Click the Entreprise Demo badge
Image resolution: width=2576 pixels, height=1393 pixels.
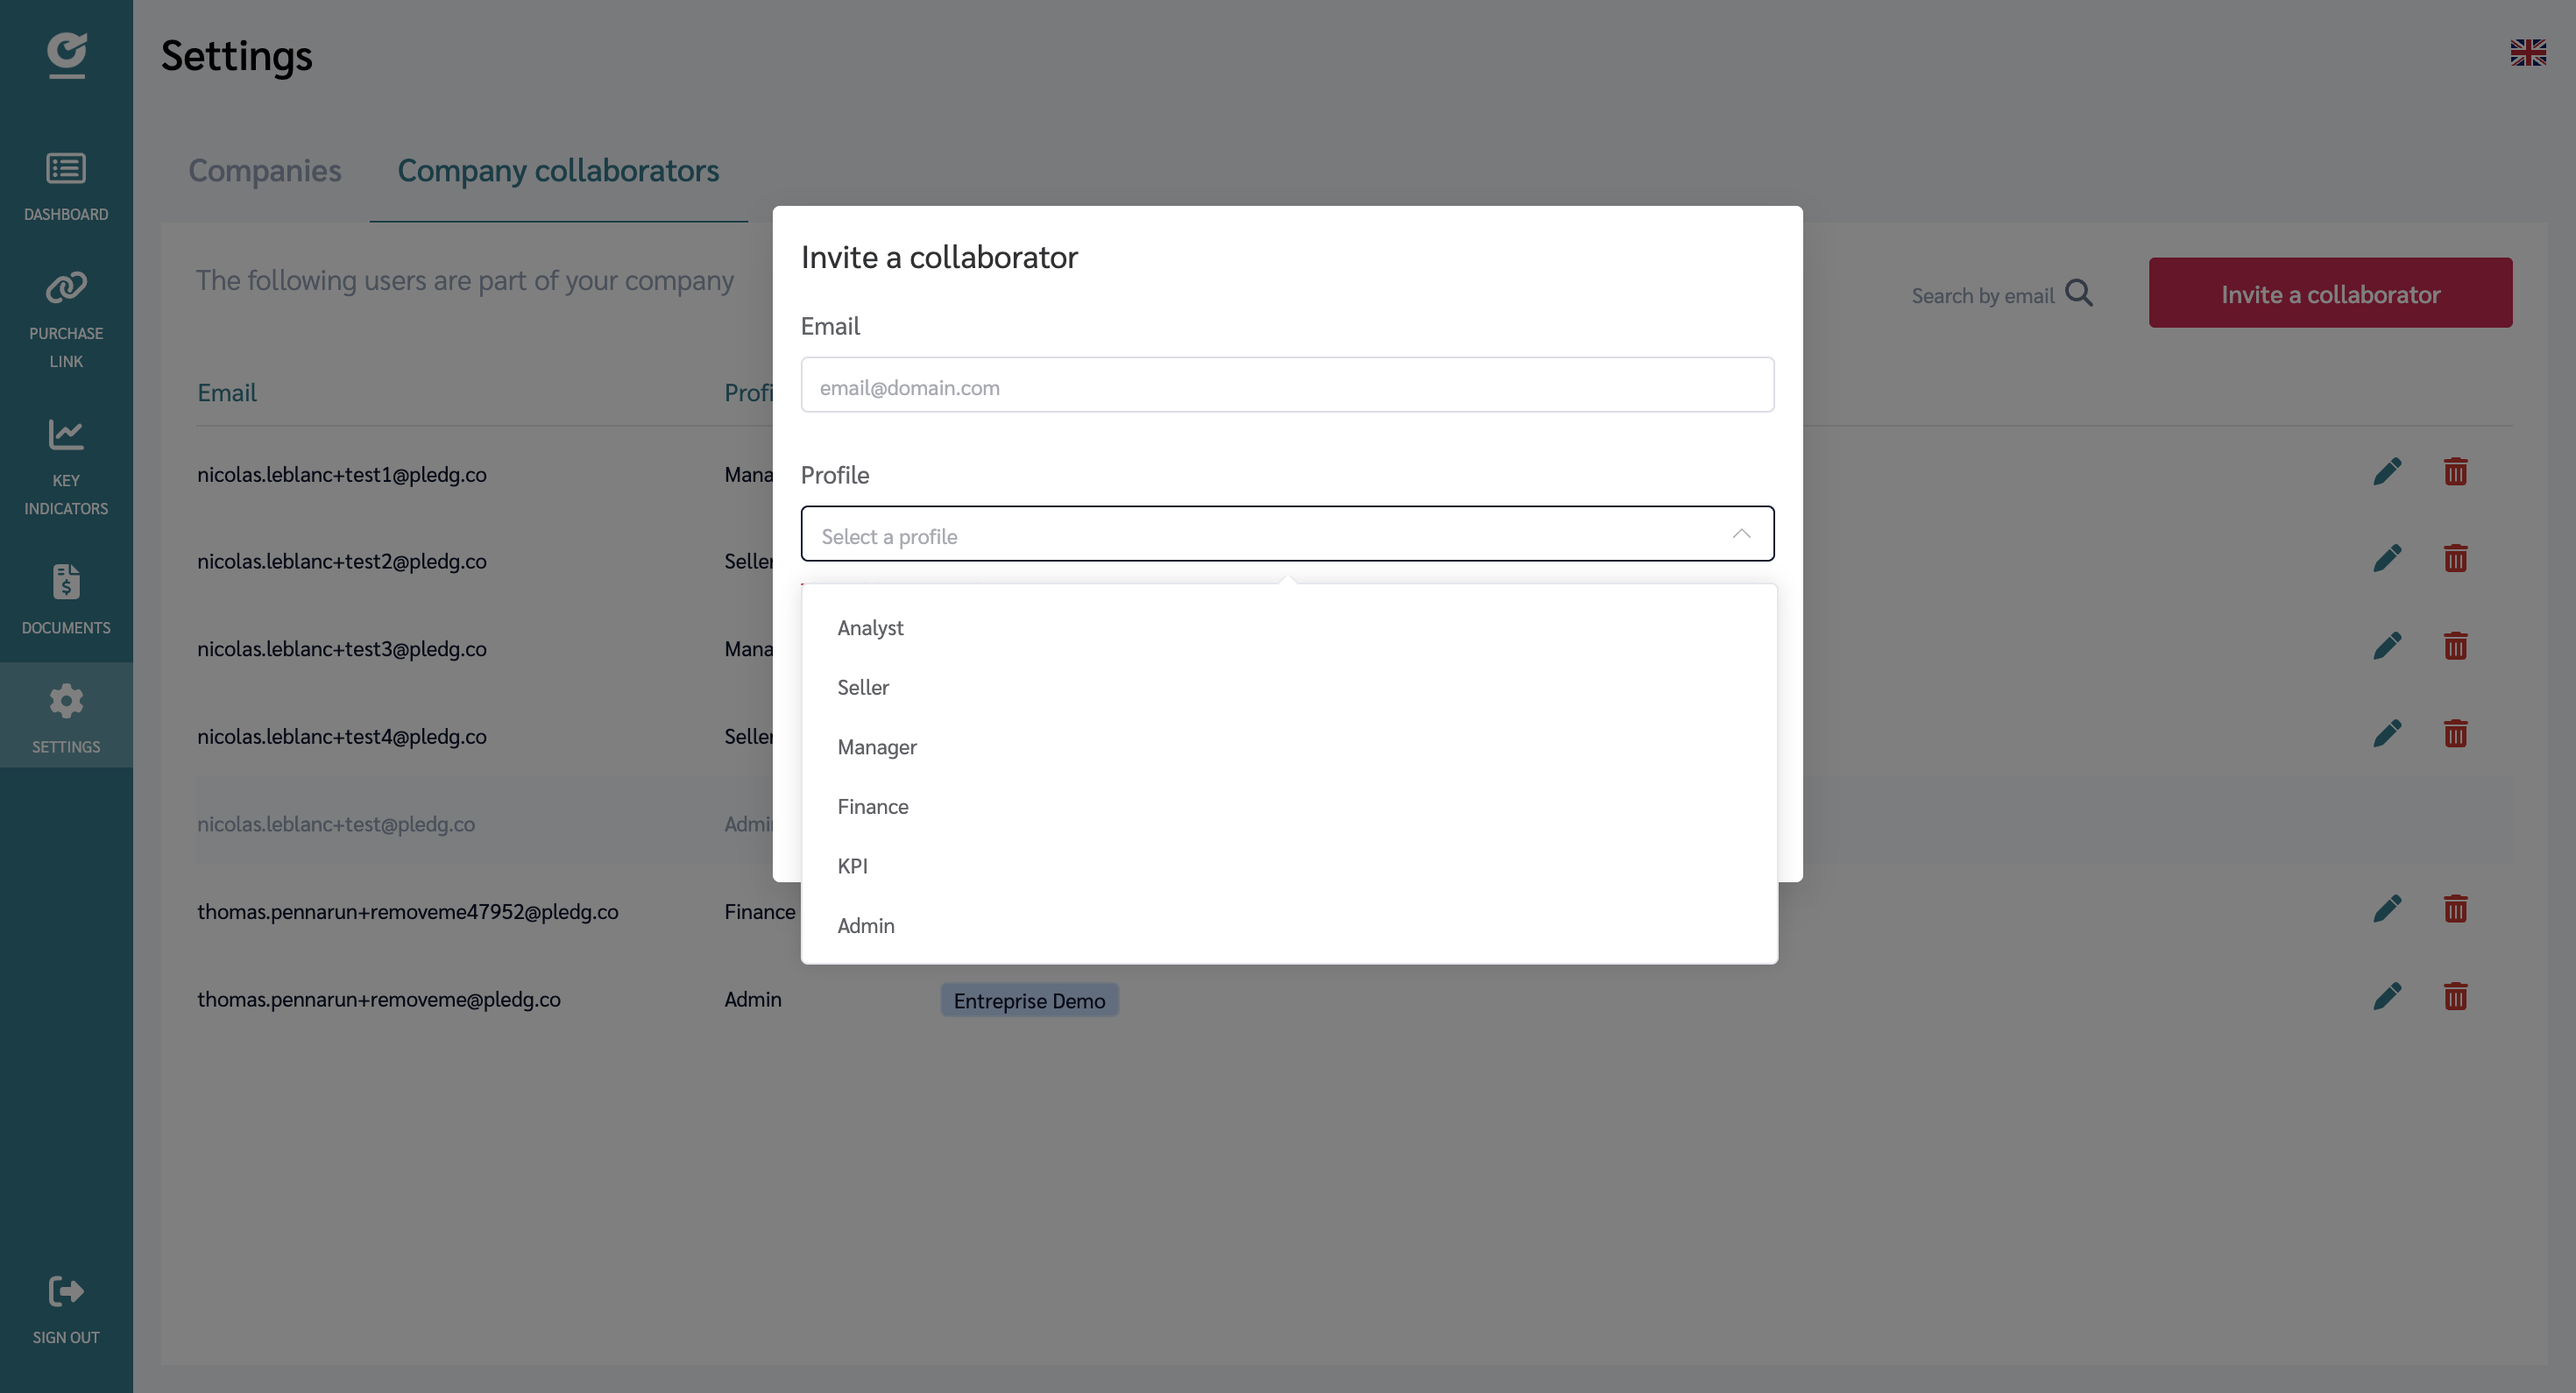pyautogui.click(x=1029, y=1000)
